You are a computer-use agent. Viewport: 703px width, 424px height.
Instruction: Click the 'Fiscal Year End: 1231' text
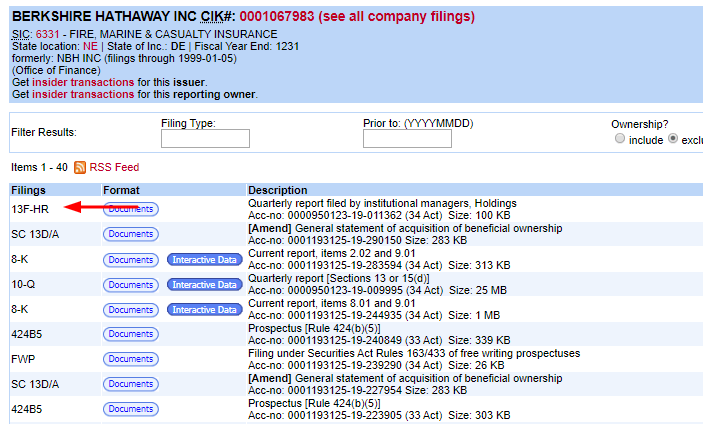[x=247, y=47]
